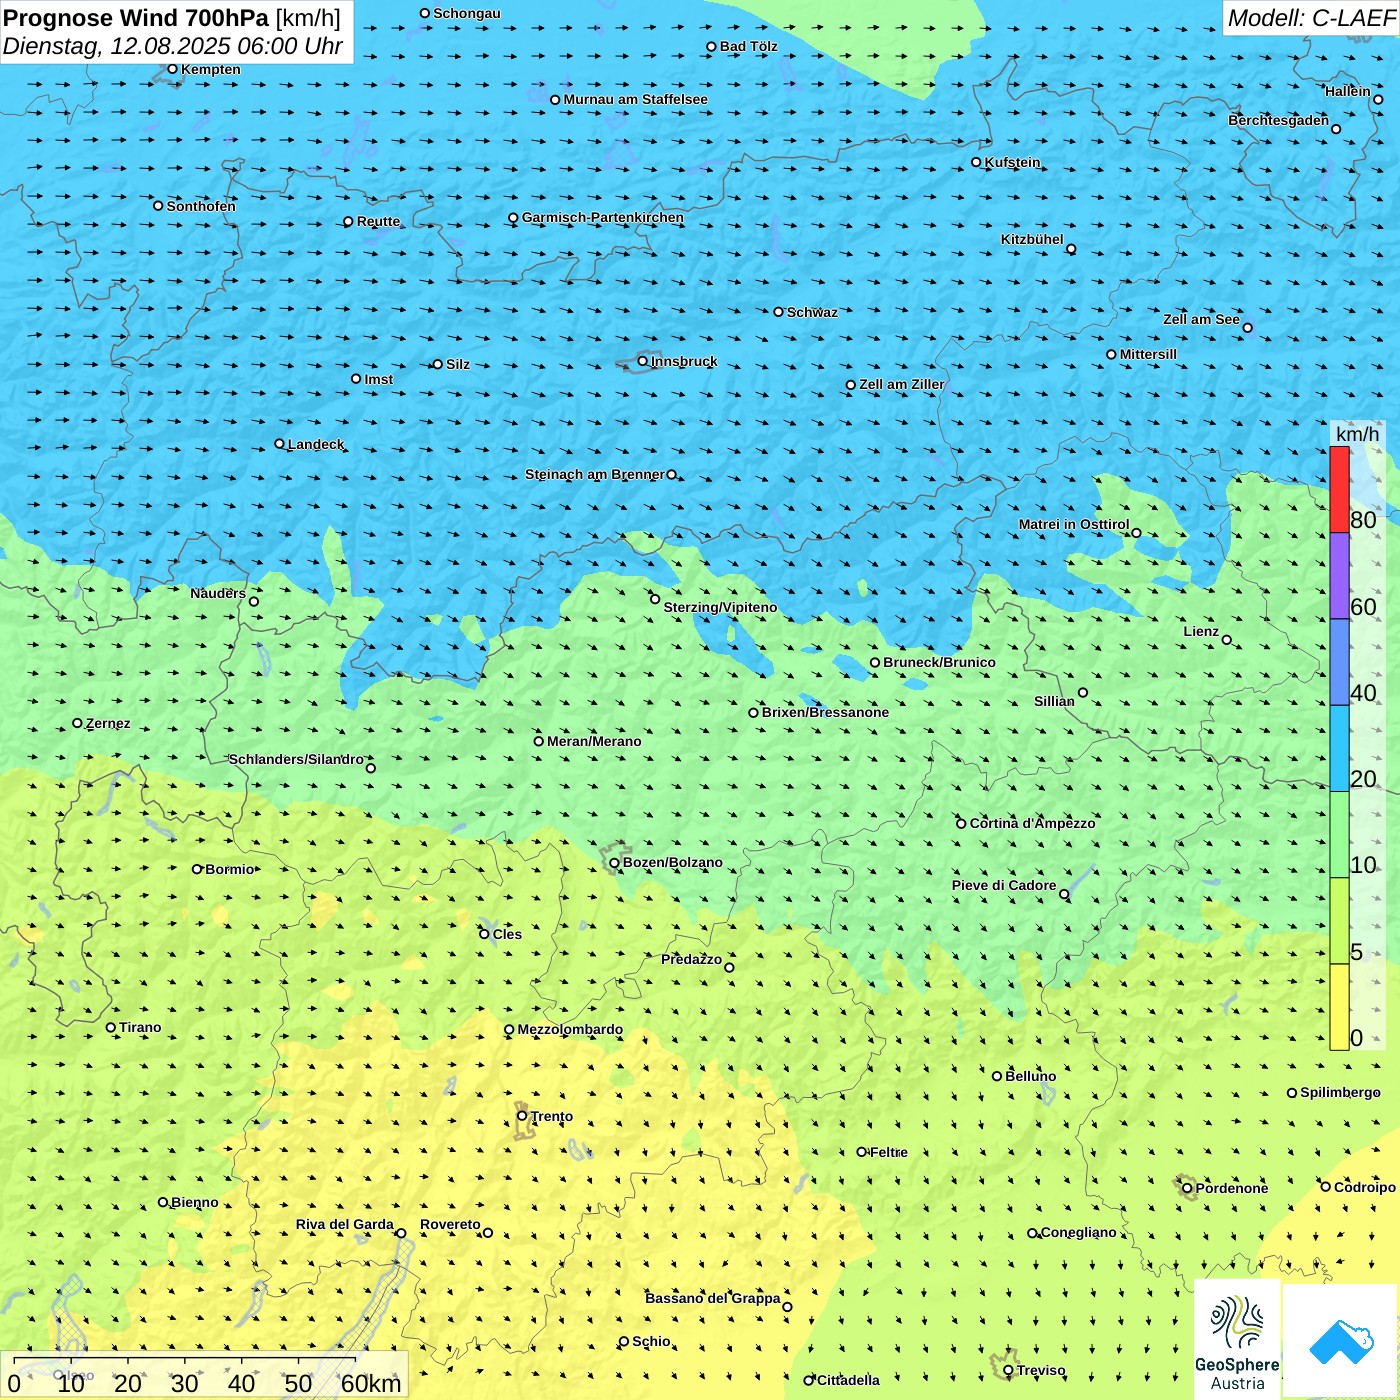Click the Zell am See label
This screenshot has width=1400, height=1400.
coord(1201,319)
